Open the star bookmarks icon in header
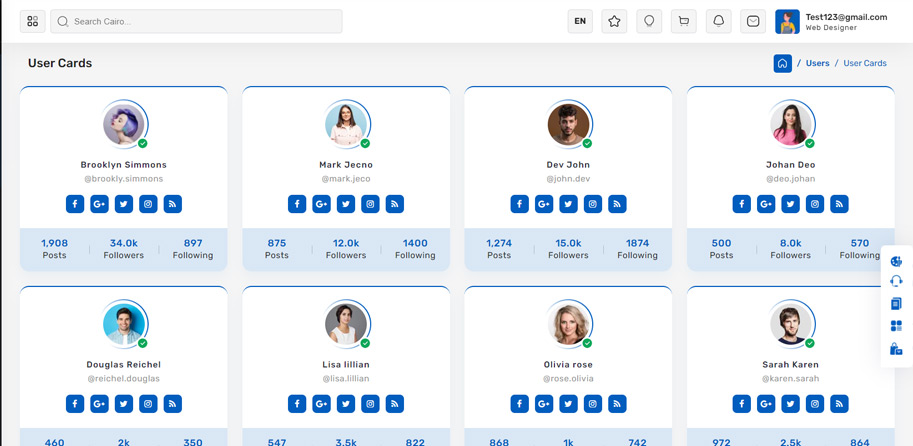The width and height of the screenshot is (913, 446). [x=614, y=22]
